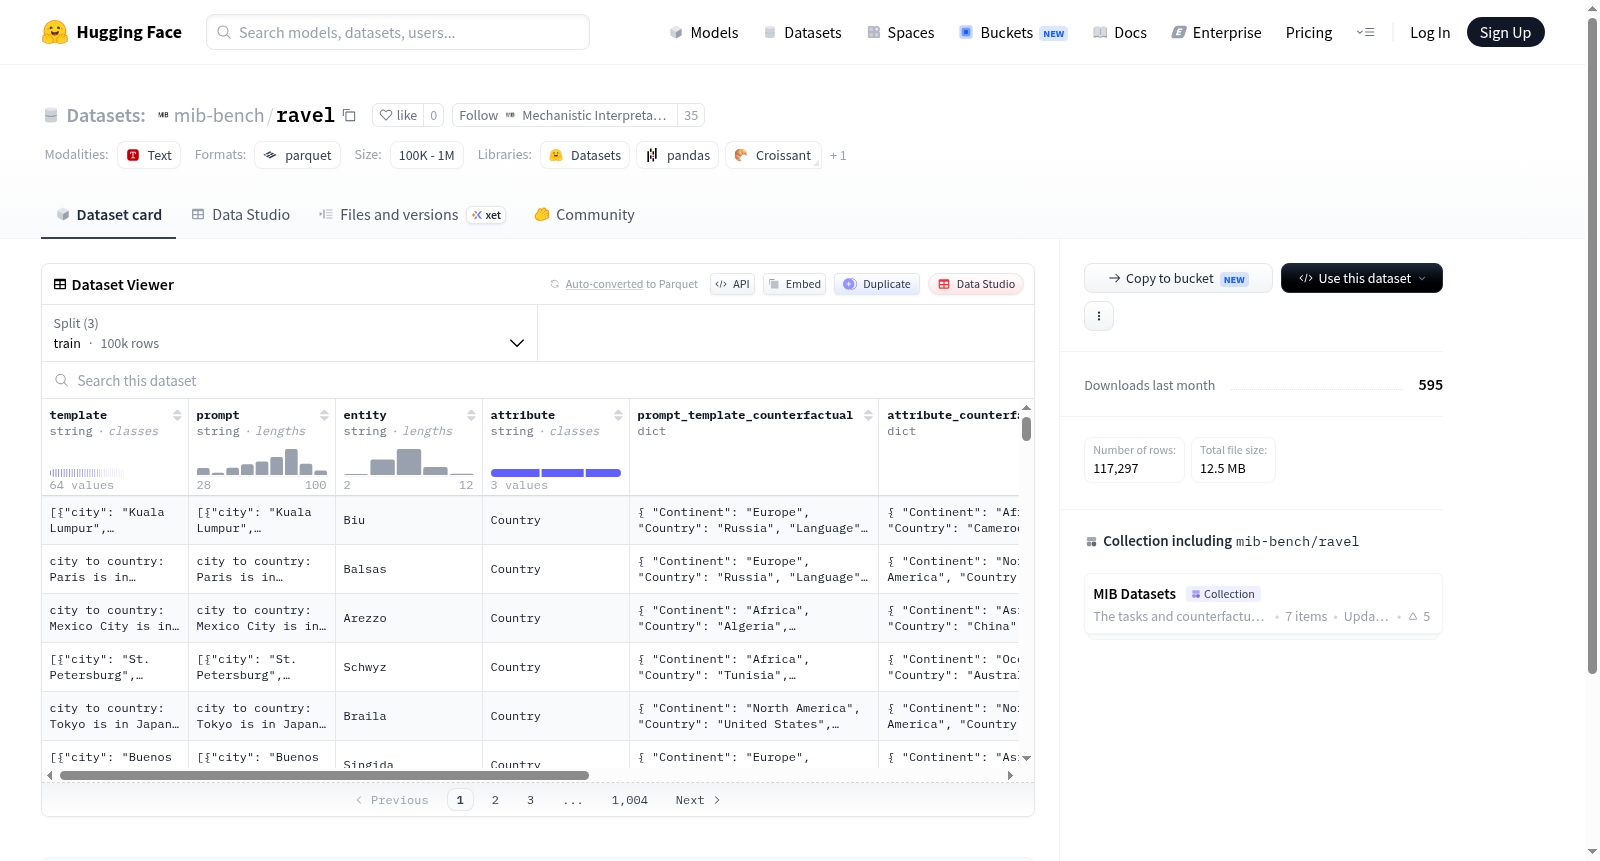1600x861 pixels.
Task: Click the Search this dataset field
Action: pyautogui.click(x=537, y=381)
